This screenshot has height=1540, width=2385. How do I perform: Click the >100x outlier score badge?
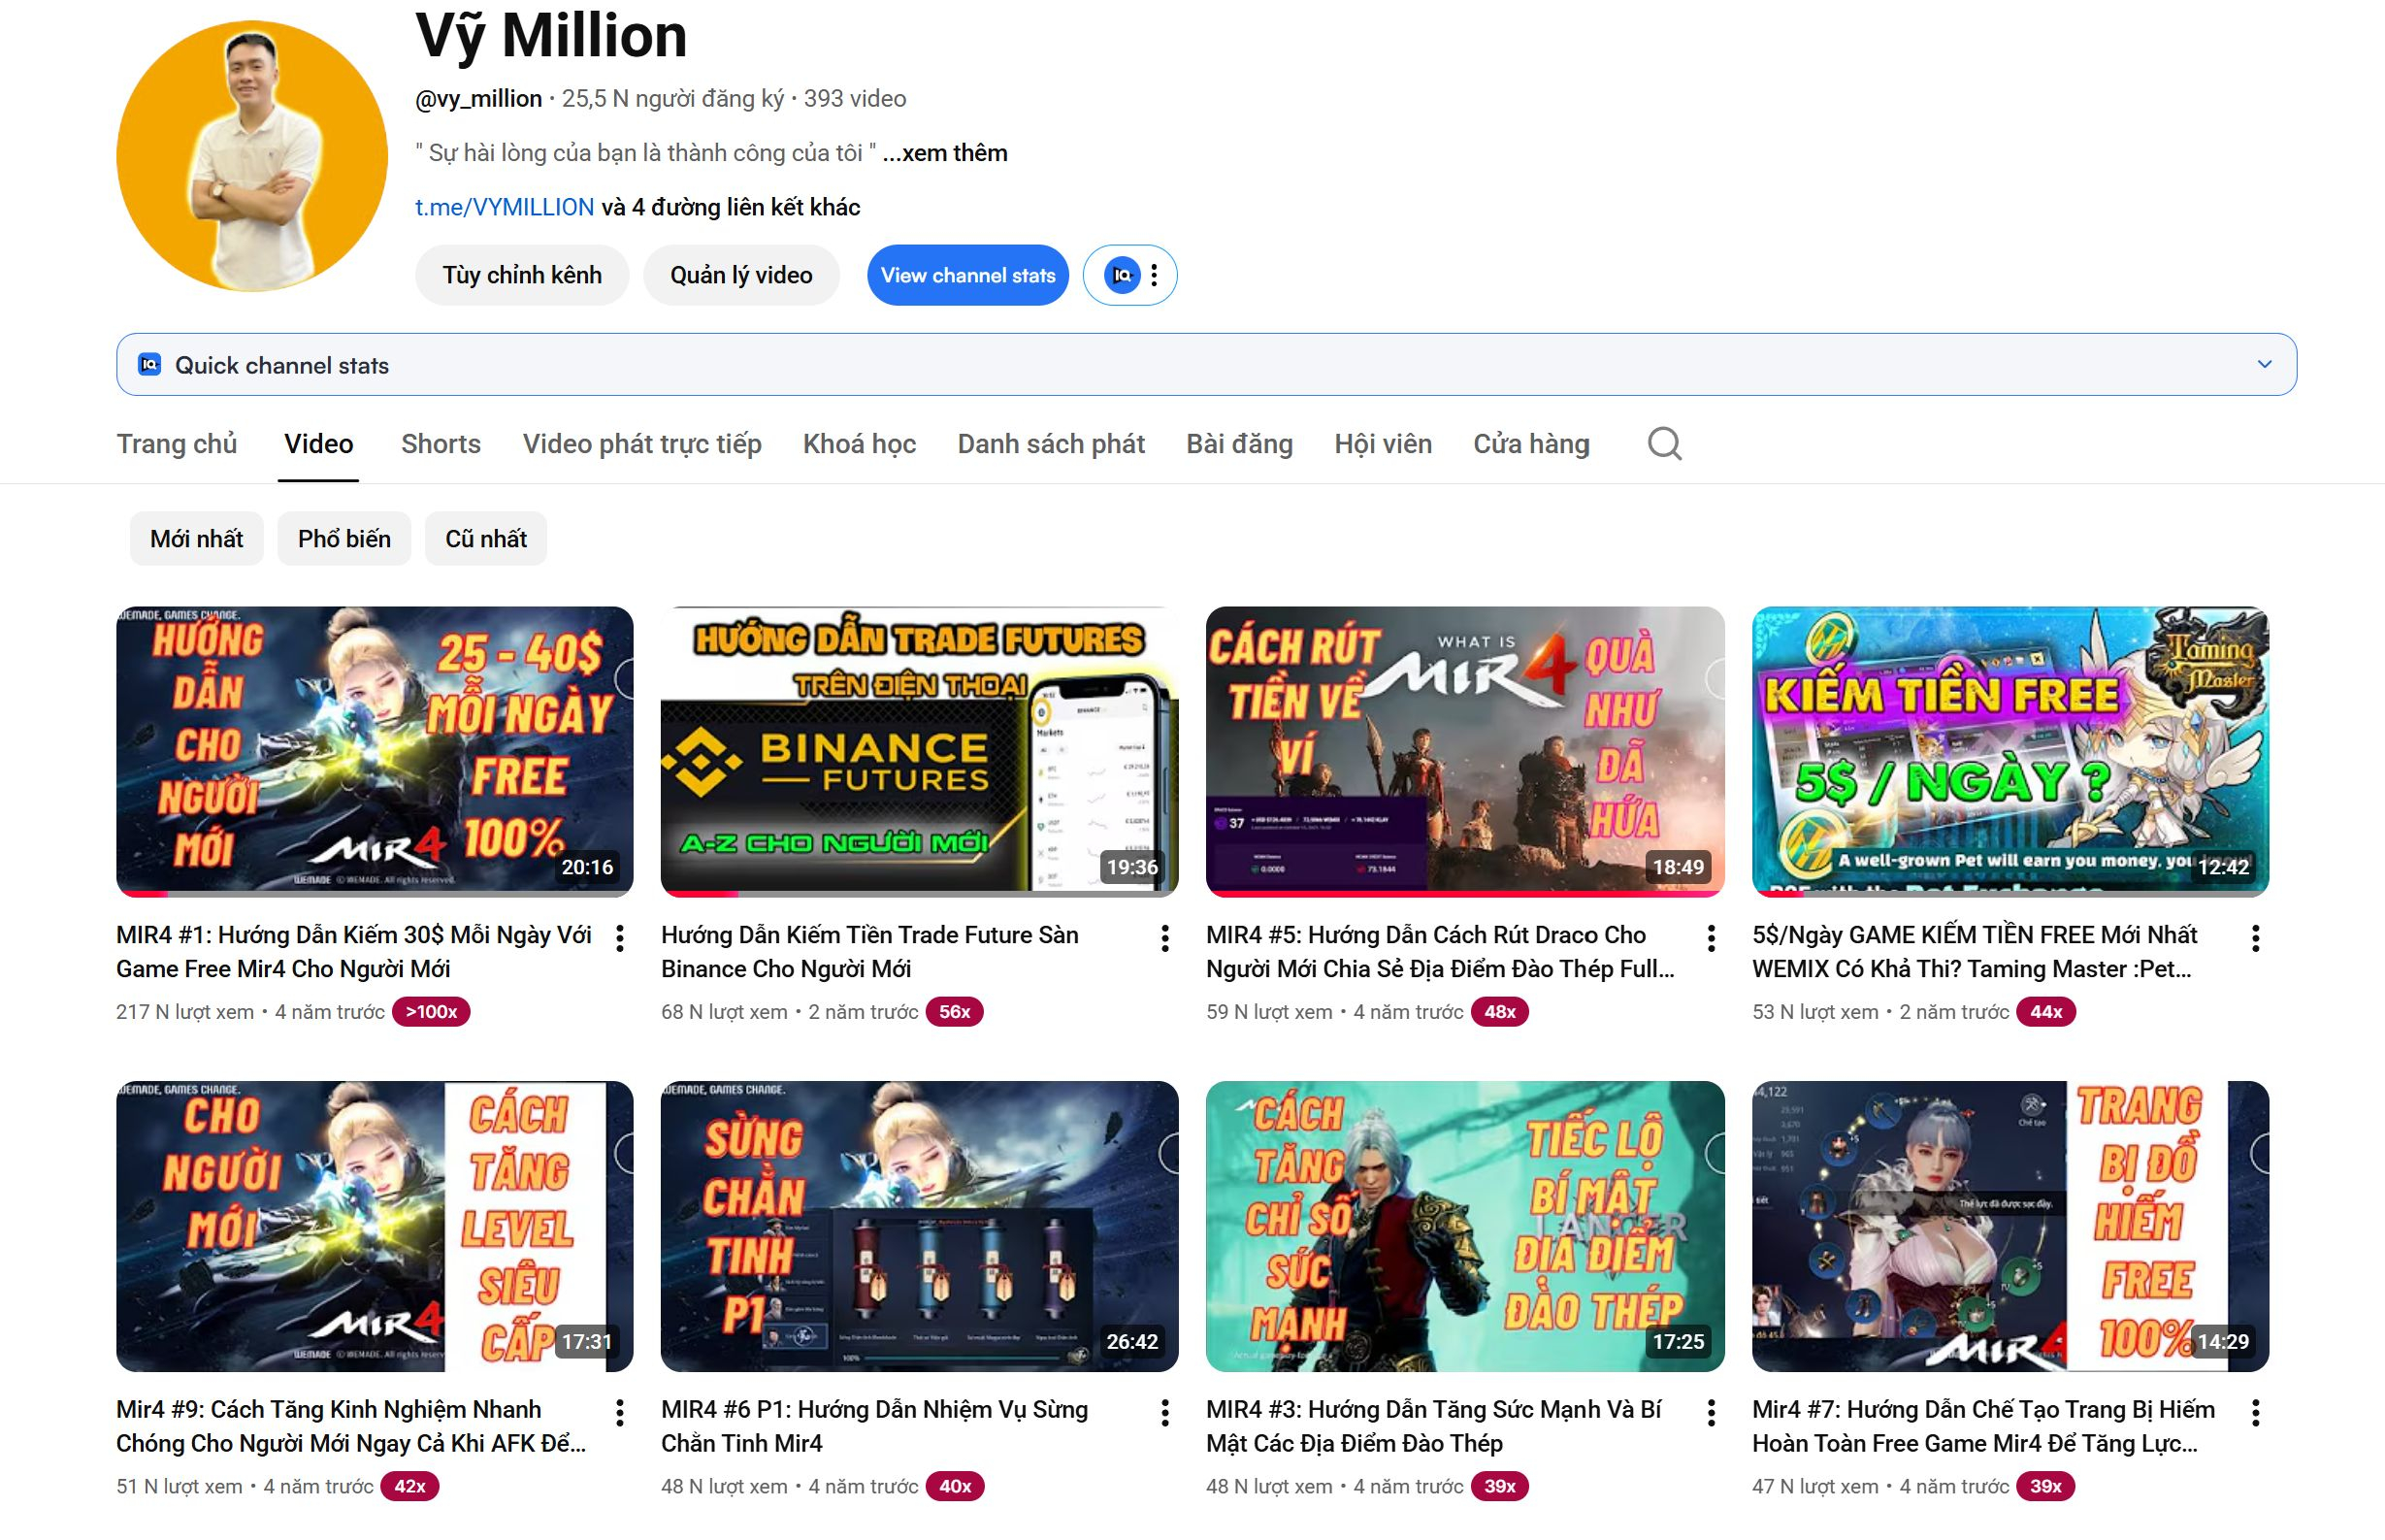(431, 1012)
